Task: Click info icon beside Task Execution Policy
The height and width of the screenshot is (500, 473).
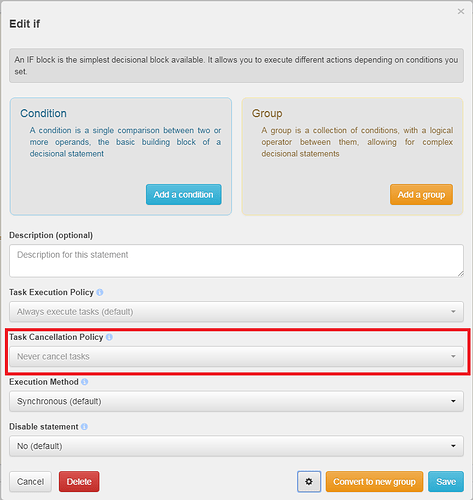Action: point(100,292)
